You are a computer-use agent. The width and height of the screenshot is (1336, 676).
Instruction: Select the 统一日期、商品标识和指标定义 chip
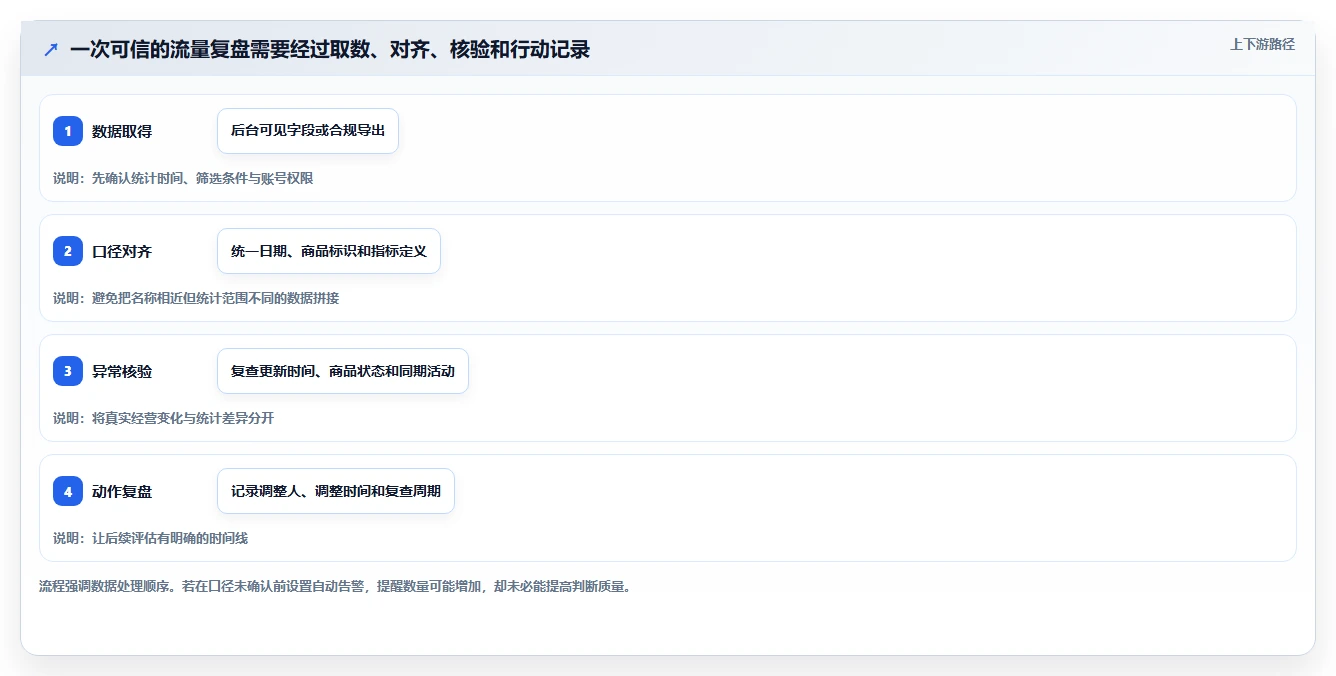329,251
